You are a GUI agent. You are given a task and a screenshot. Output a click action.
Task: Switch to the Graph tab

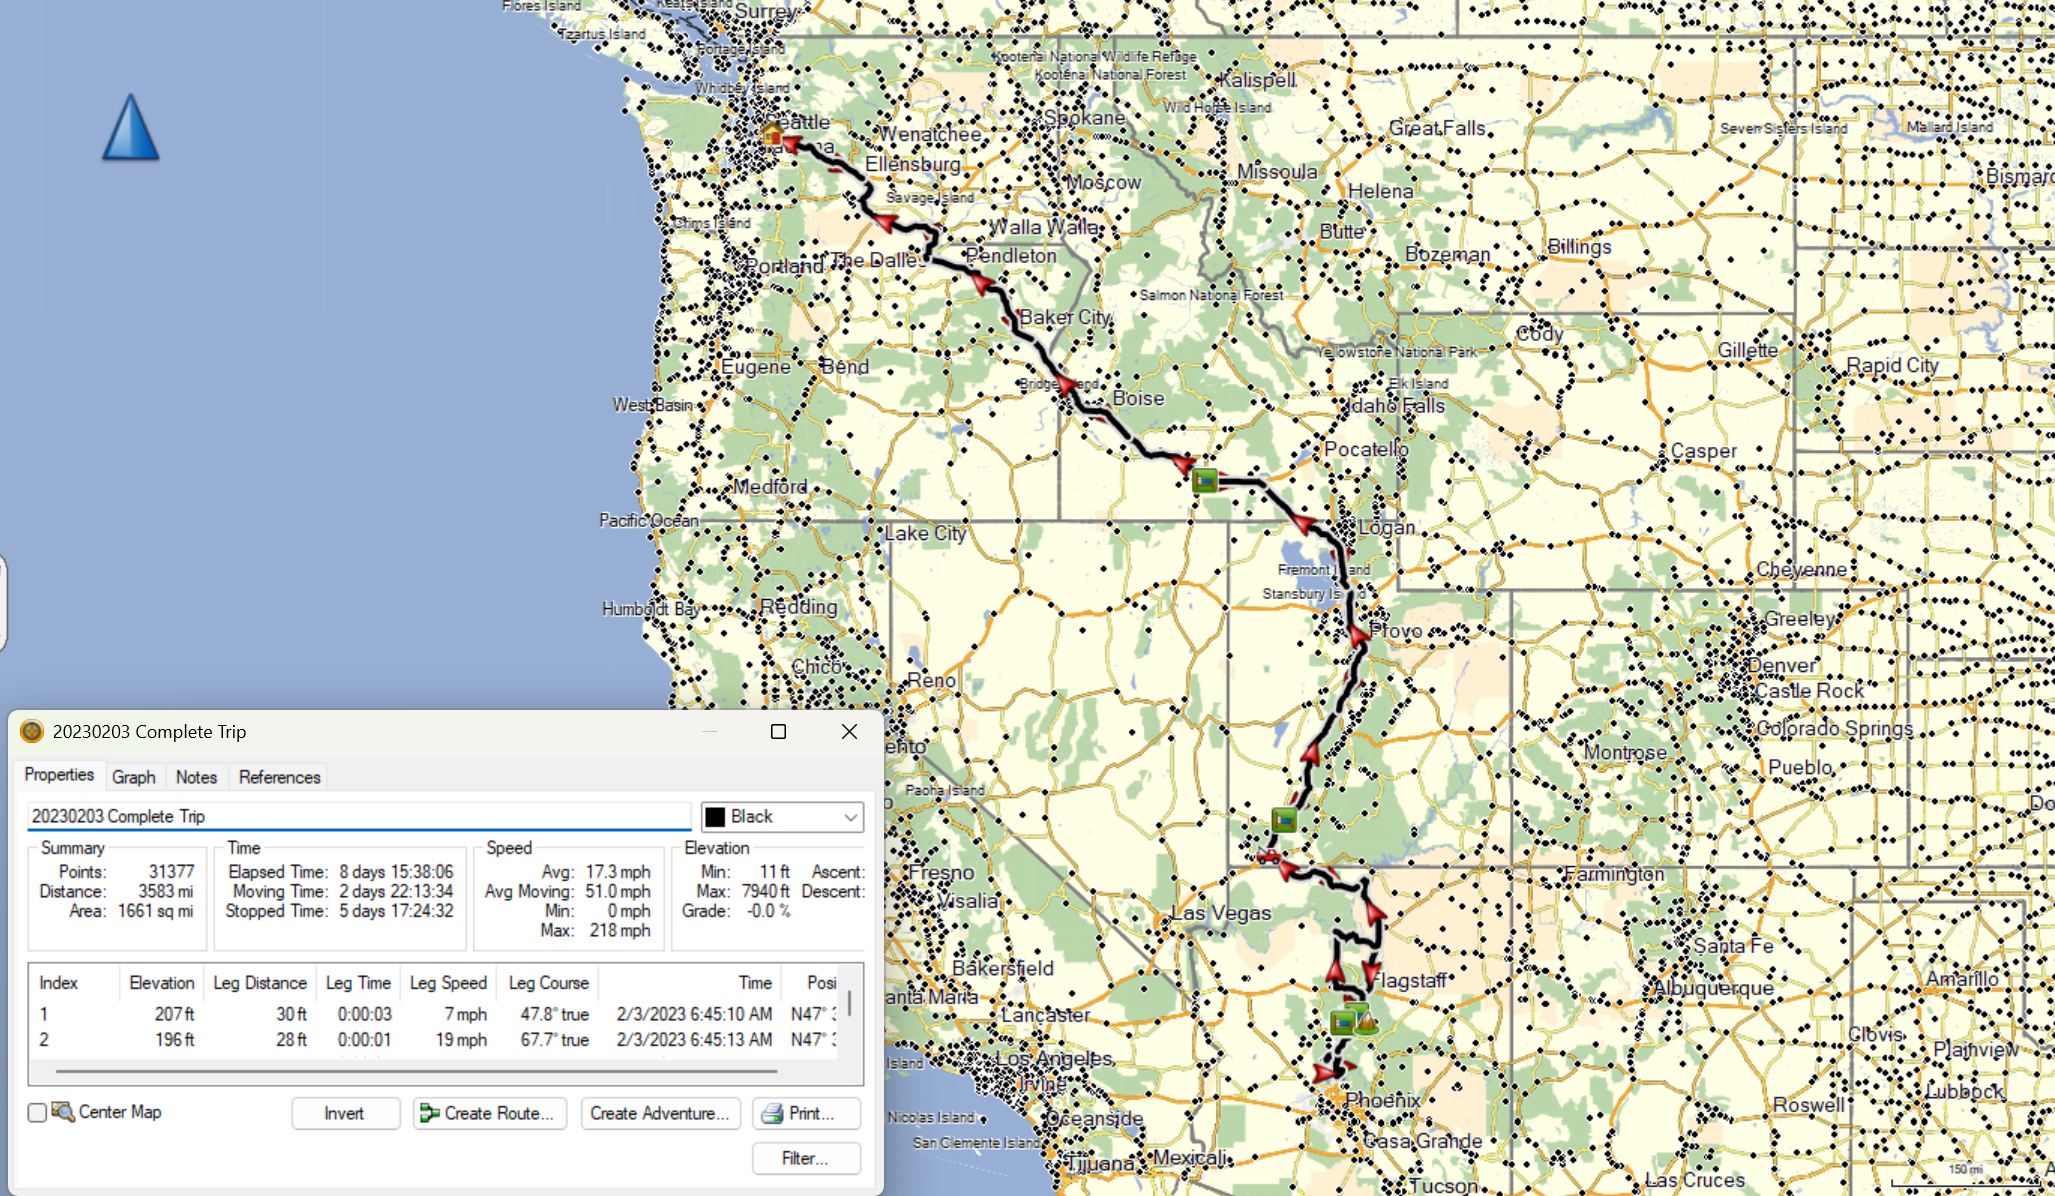tap(133, 777)
